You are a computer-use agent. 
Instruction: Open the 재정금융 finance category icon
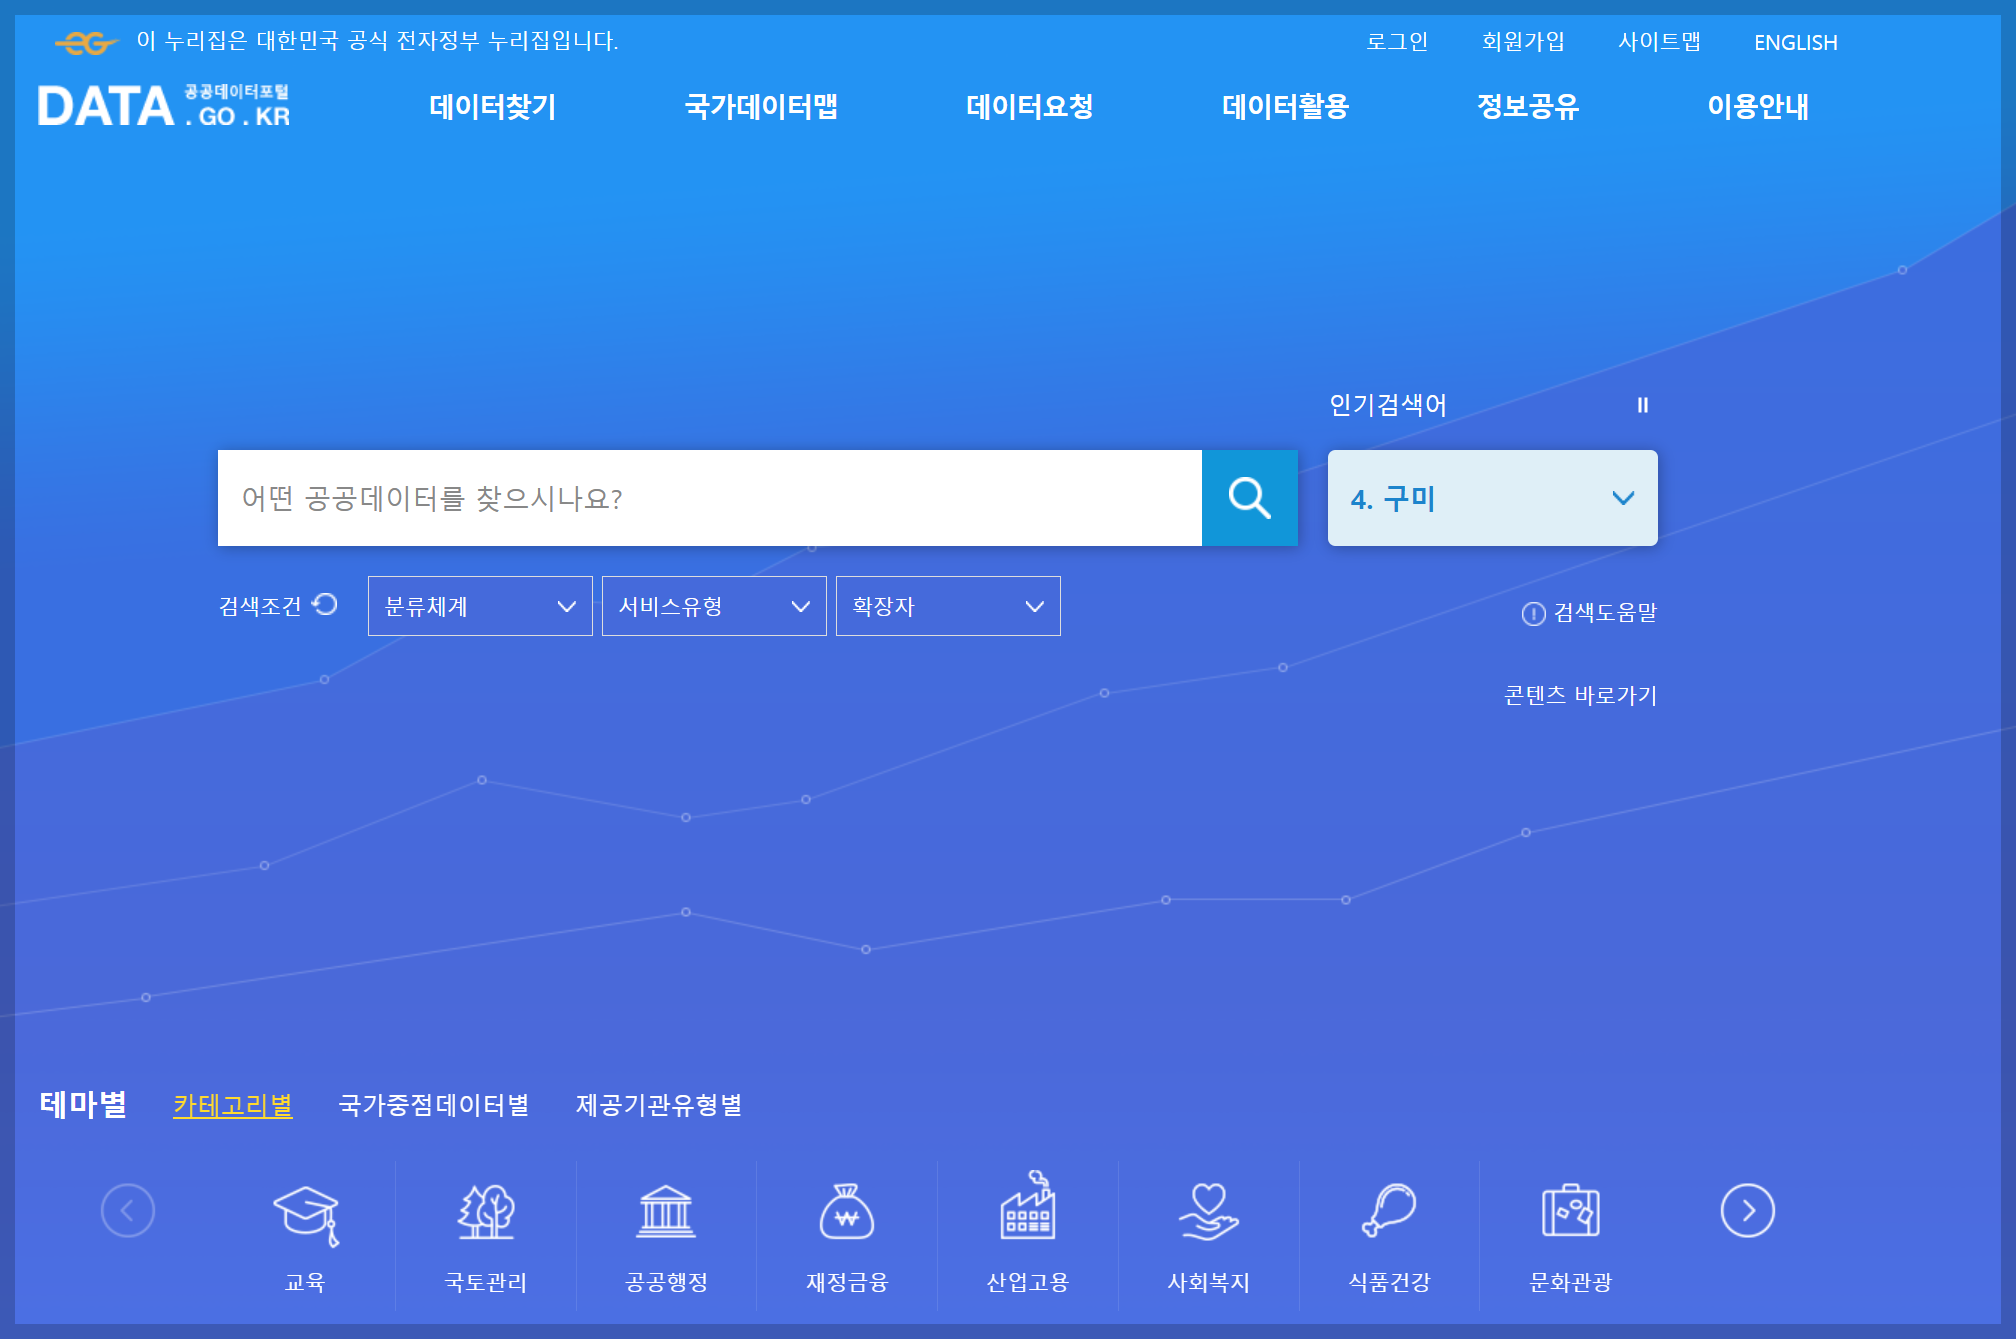tap(847, 1212)
